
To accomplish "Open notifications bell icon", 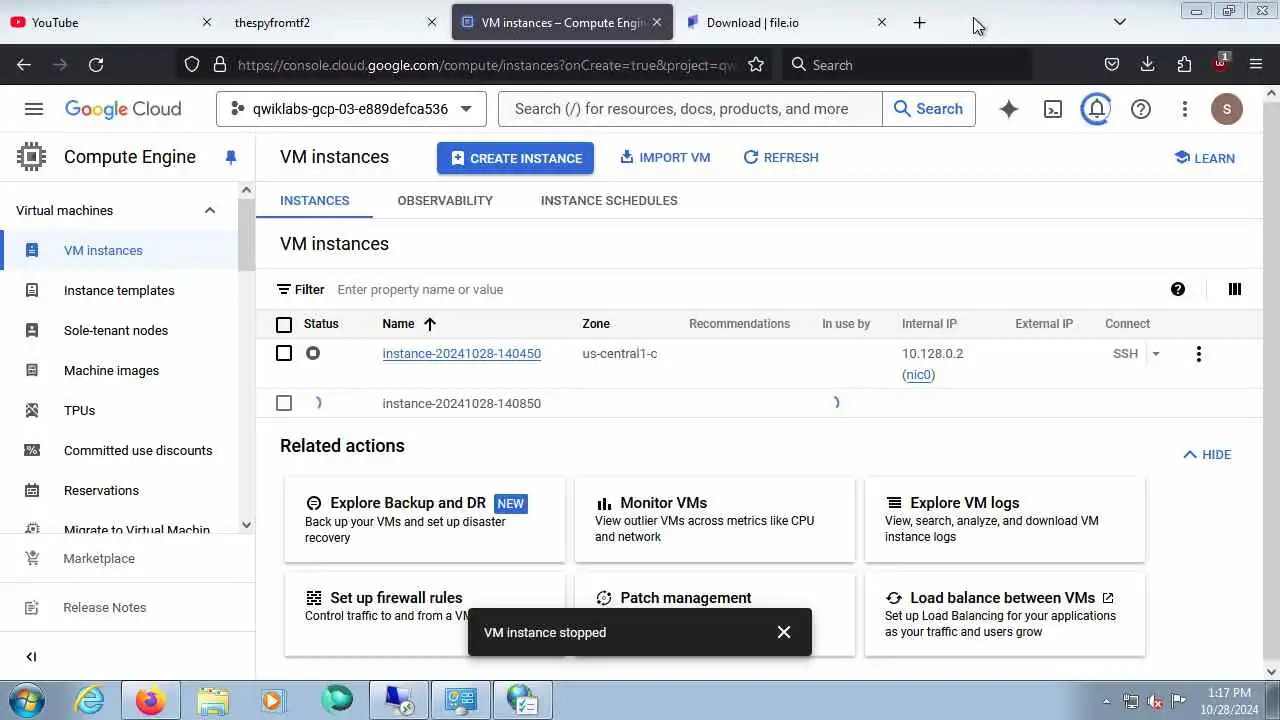I will 1097,109.
